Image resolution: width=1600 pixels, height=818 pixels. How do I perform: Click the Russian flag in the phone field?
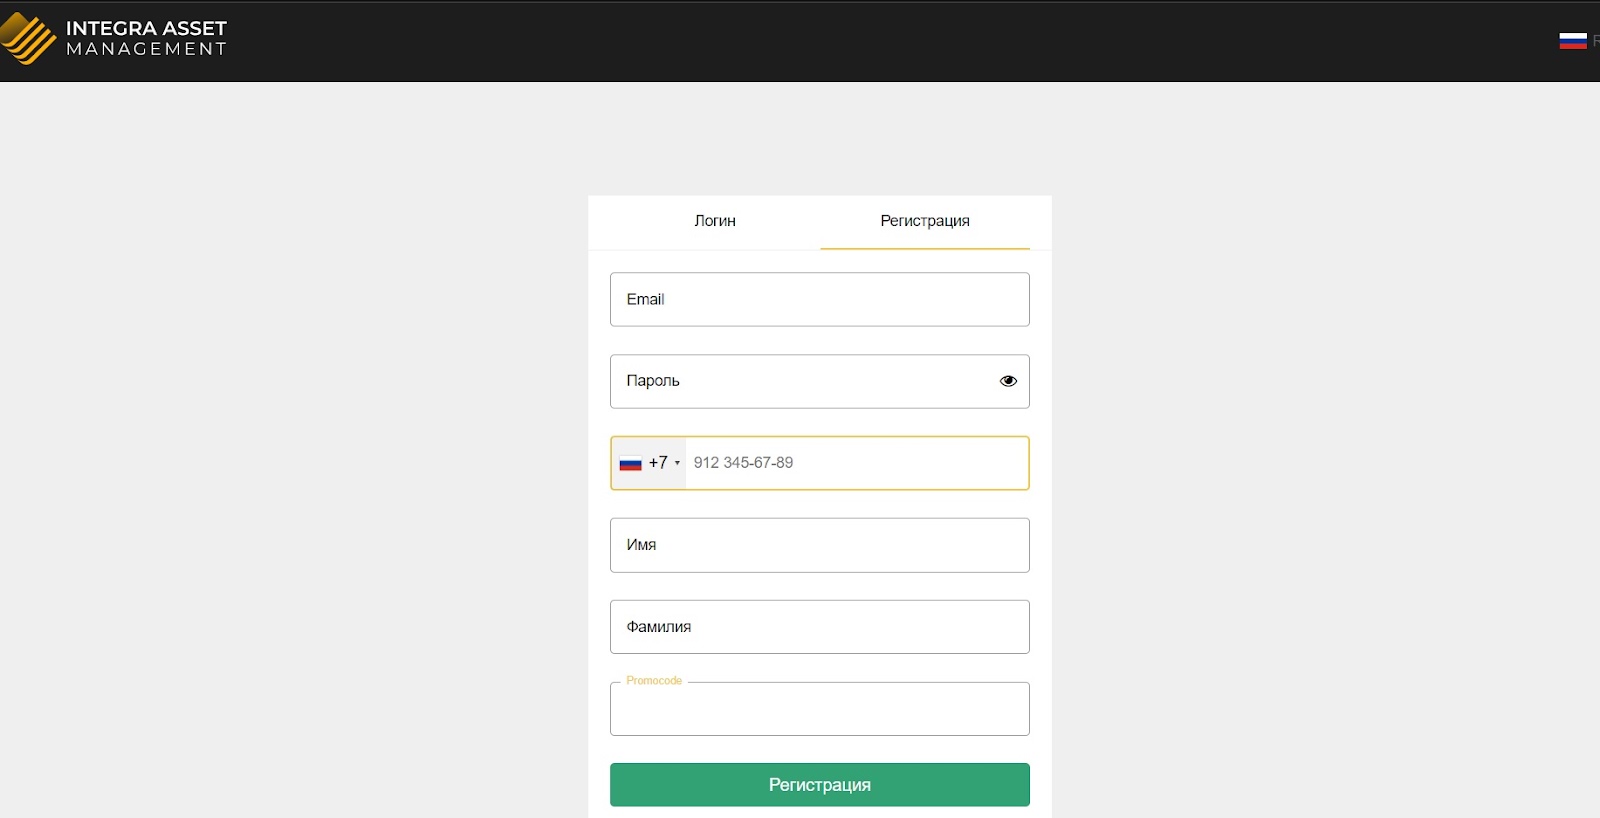[630, 463]
